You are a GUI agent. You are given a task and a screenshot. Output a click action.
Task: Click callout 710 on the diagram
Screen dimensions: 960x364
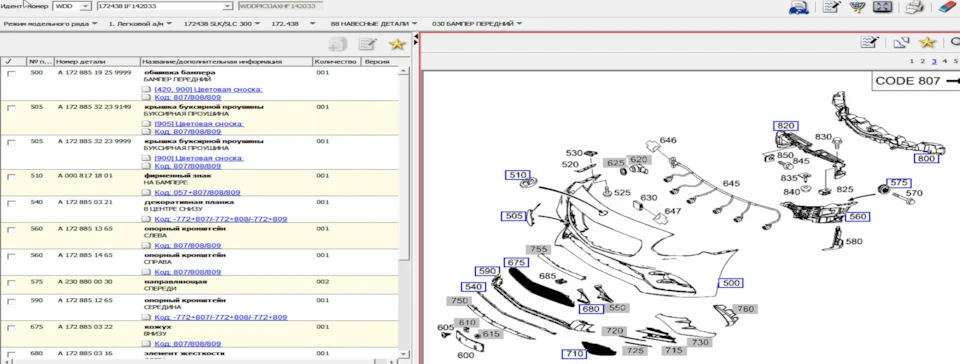click(x=574, y=354)
